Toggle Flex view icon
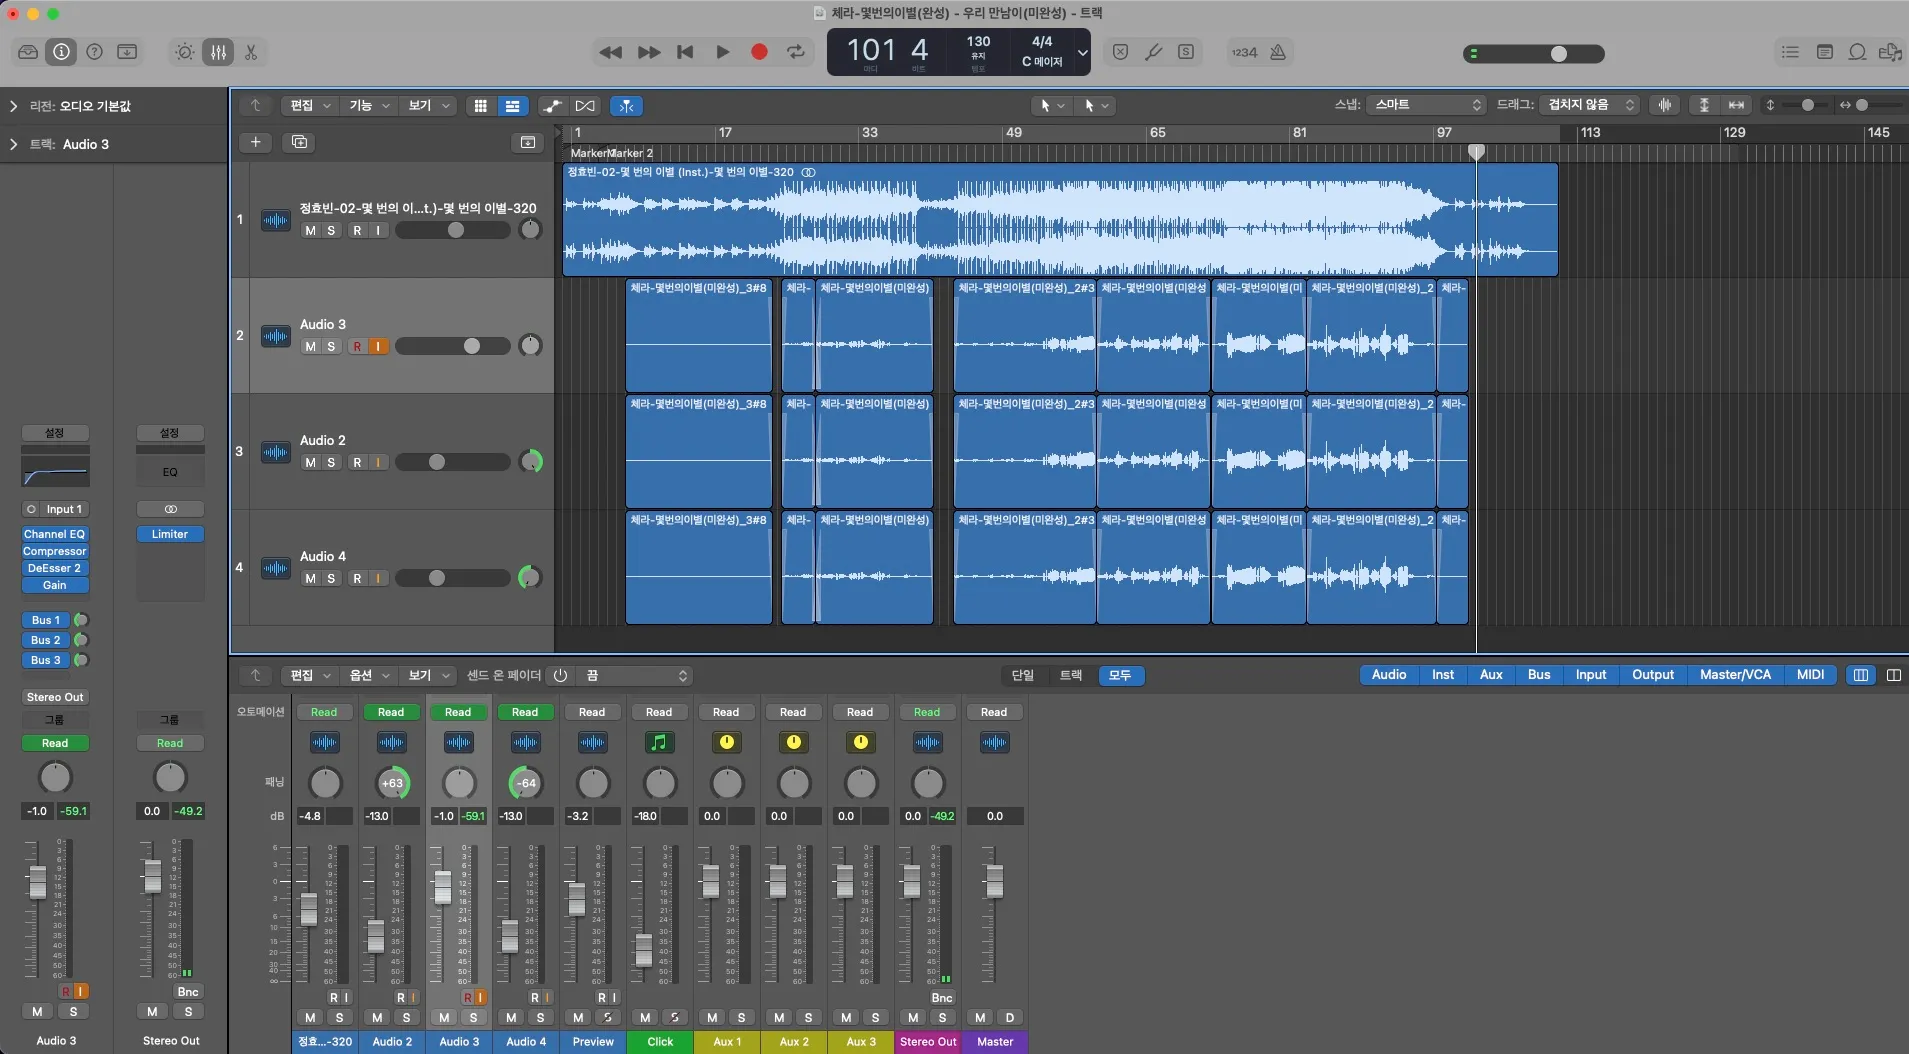This screenshot has height=1054, width=1909. (585, 106)
